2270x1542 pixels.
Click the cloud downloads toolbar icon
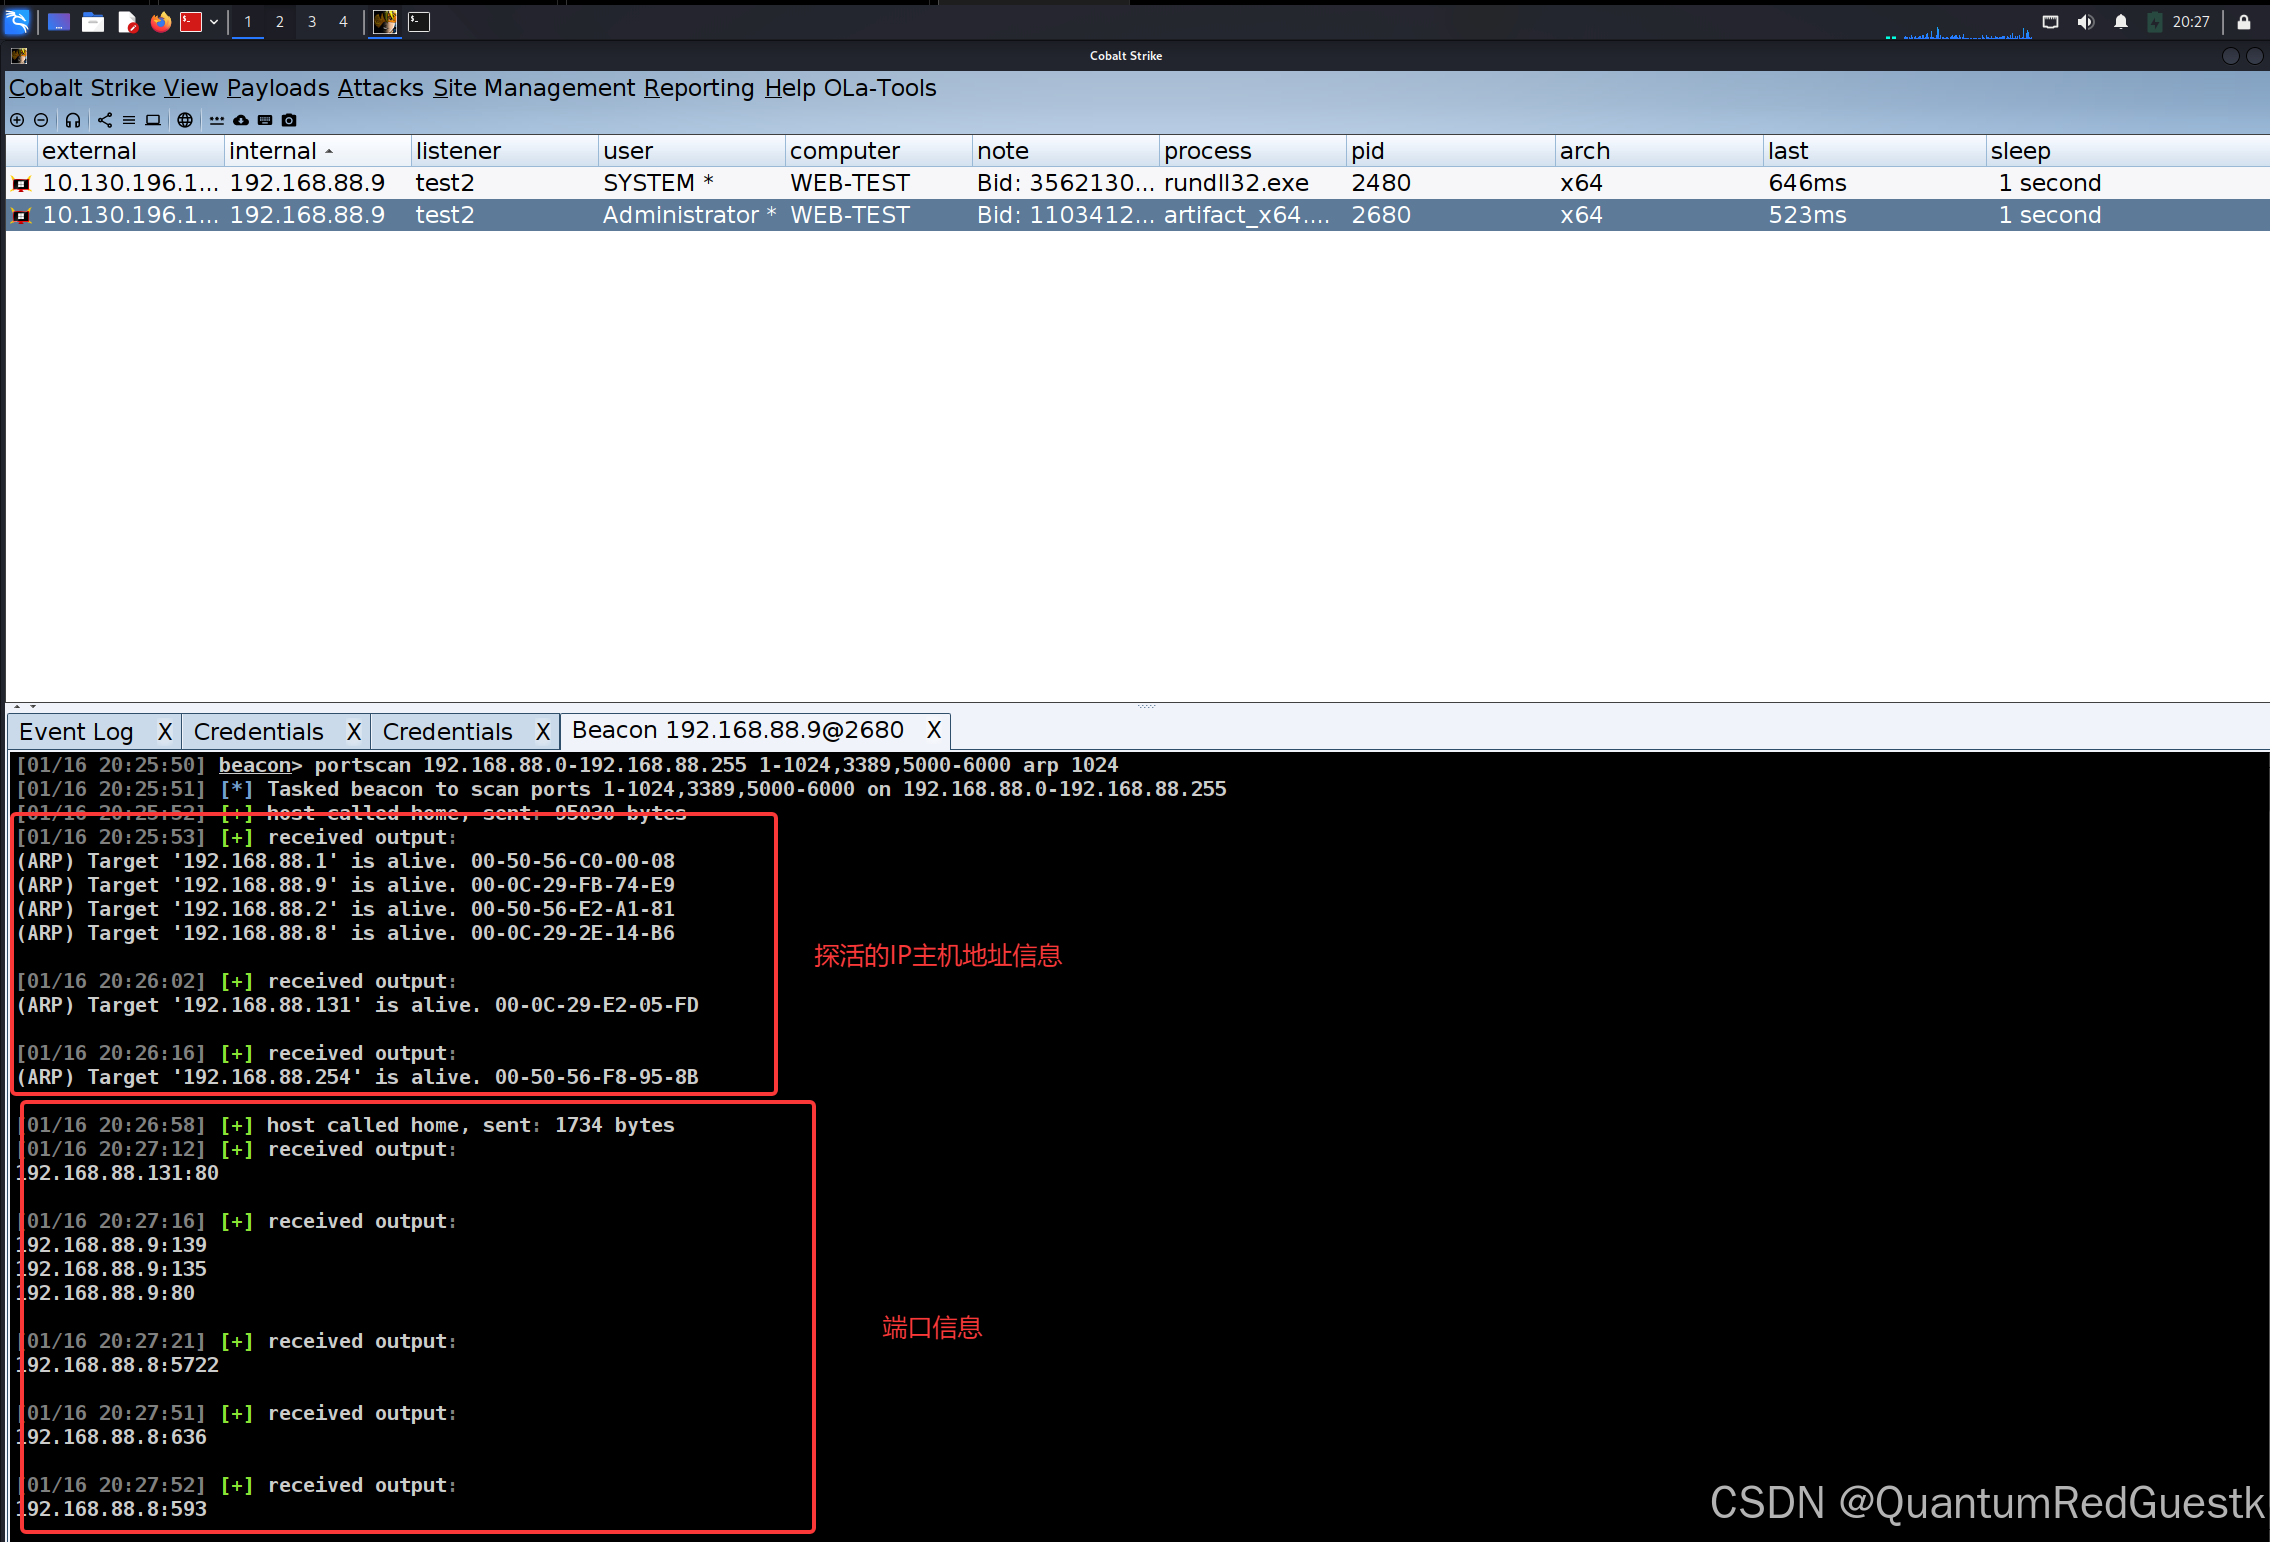241,120
